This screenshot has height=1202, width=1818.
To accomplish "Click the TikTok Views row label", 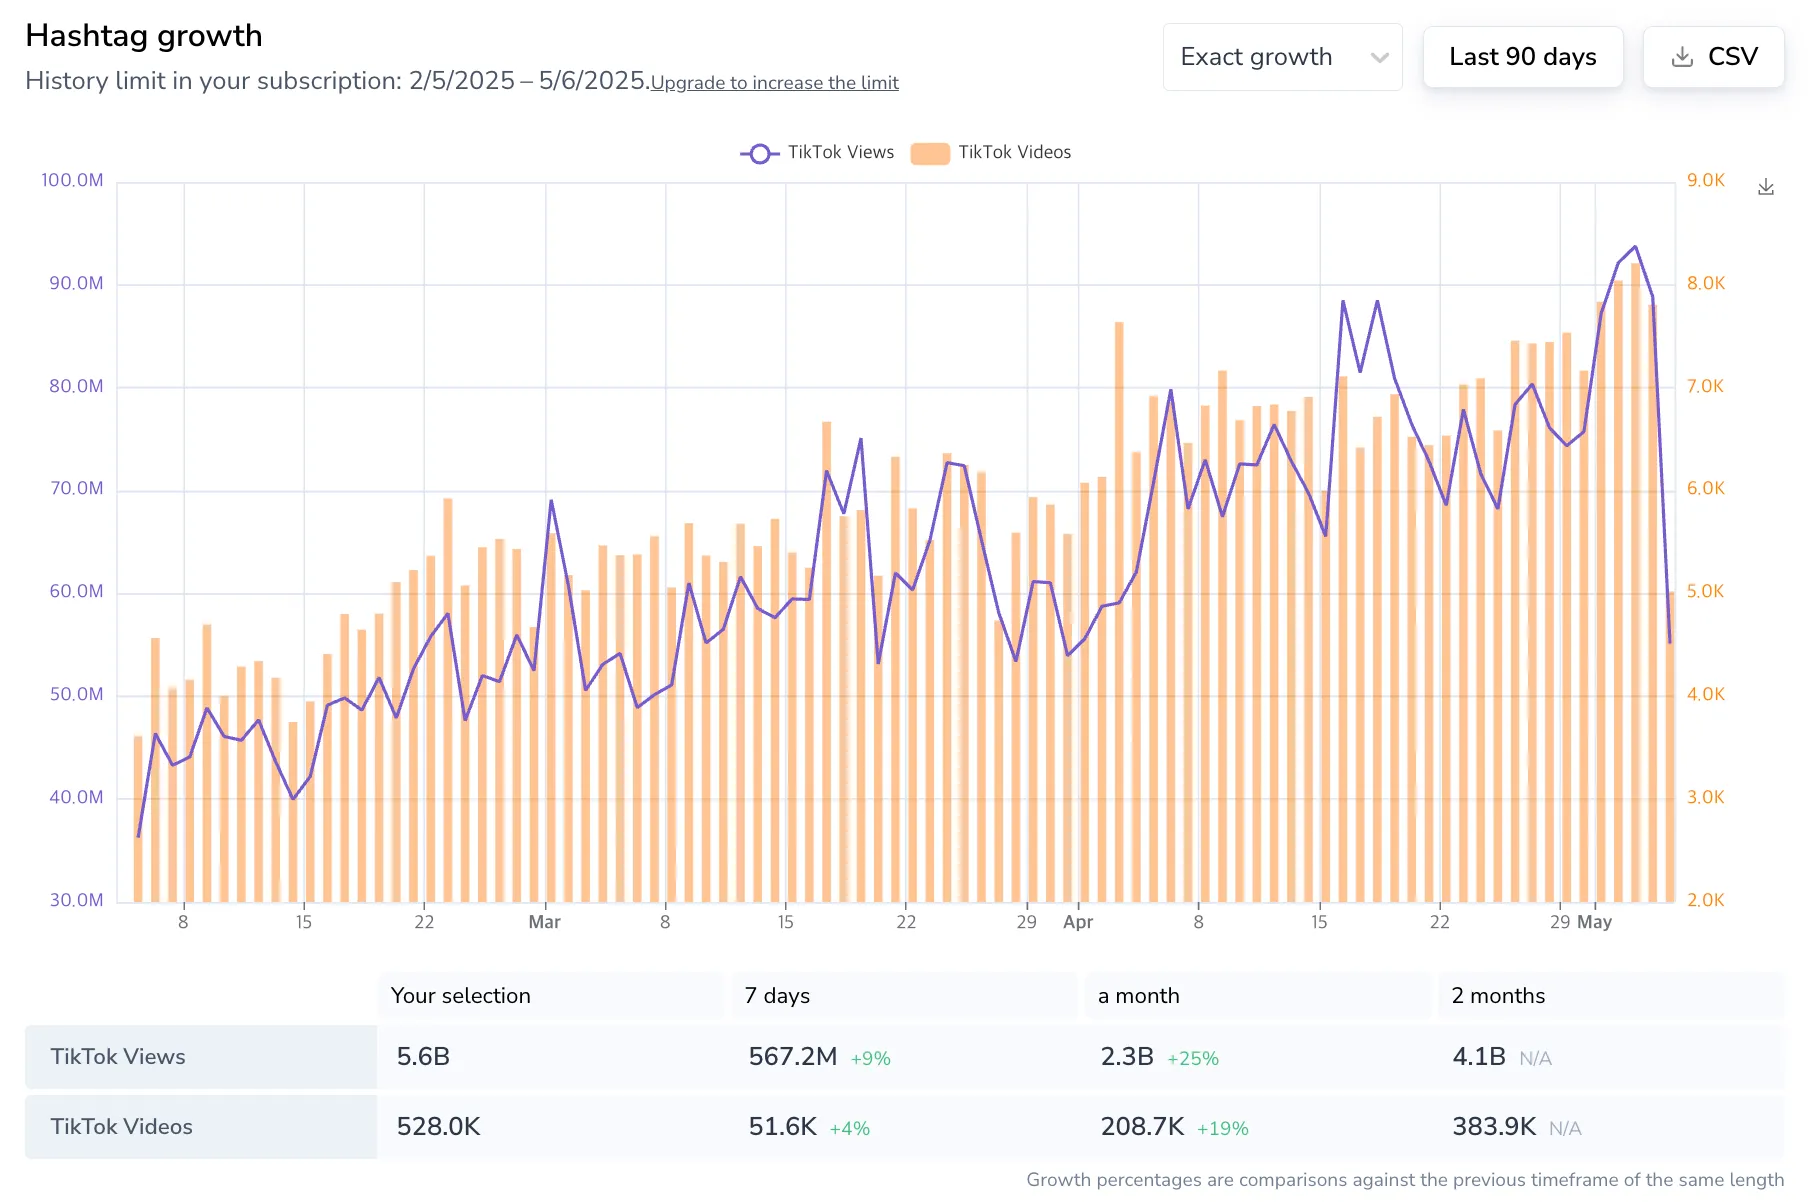I will pyautogui.click(x=118, y=1057).
